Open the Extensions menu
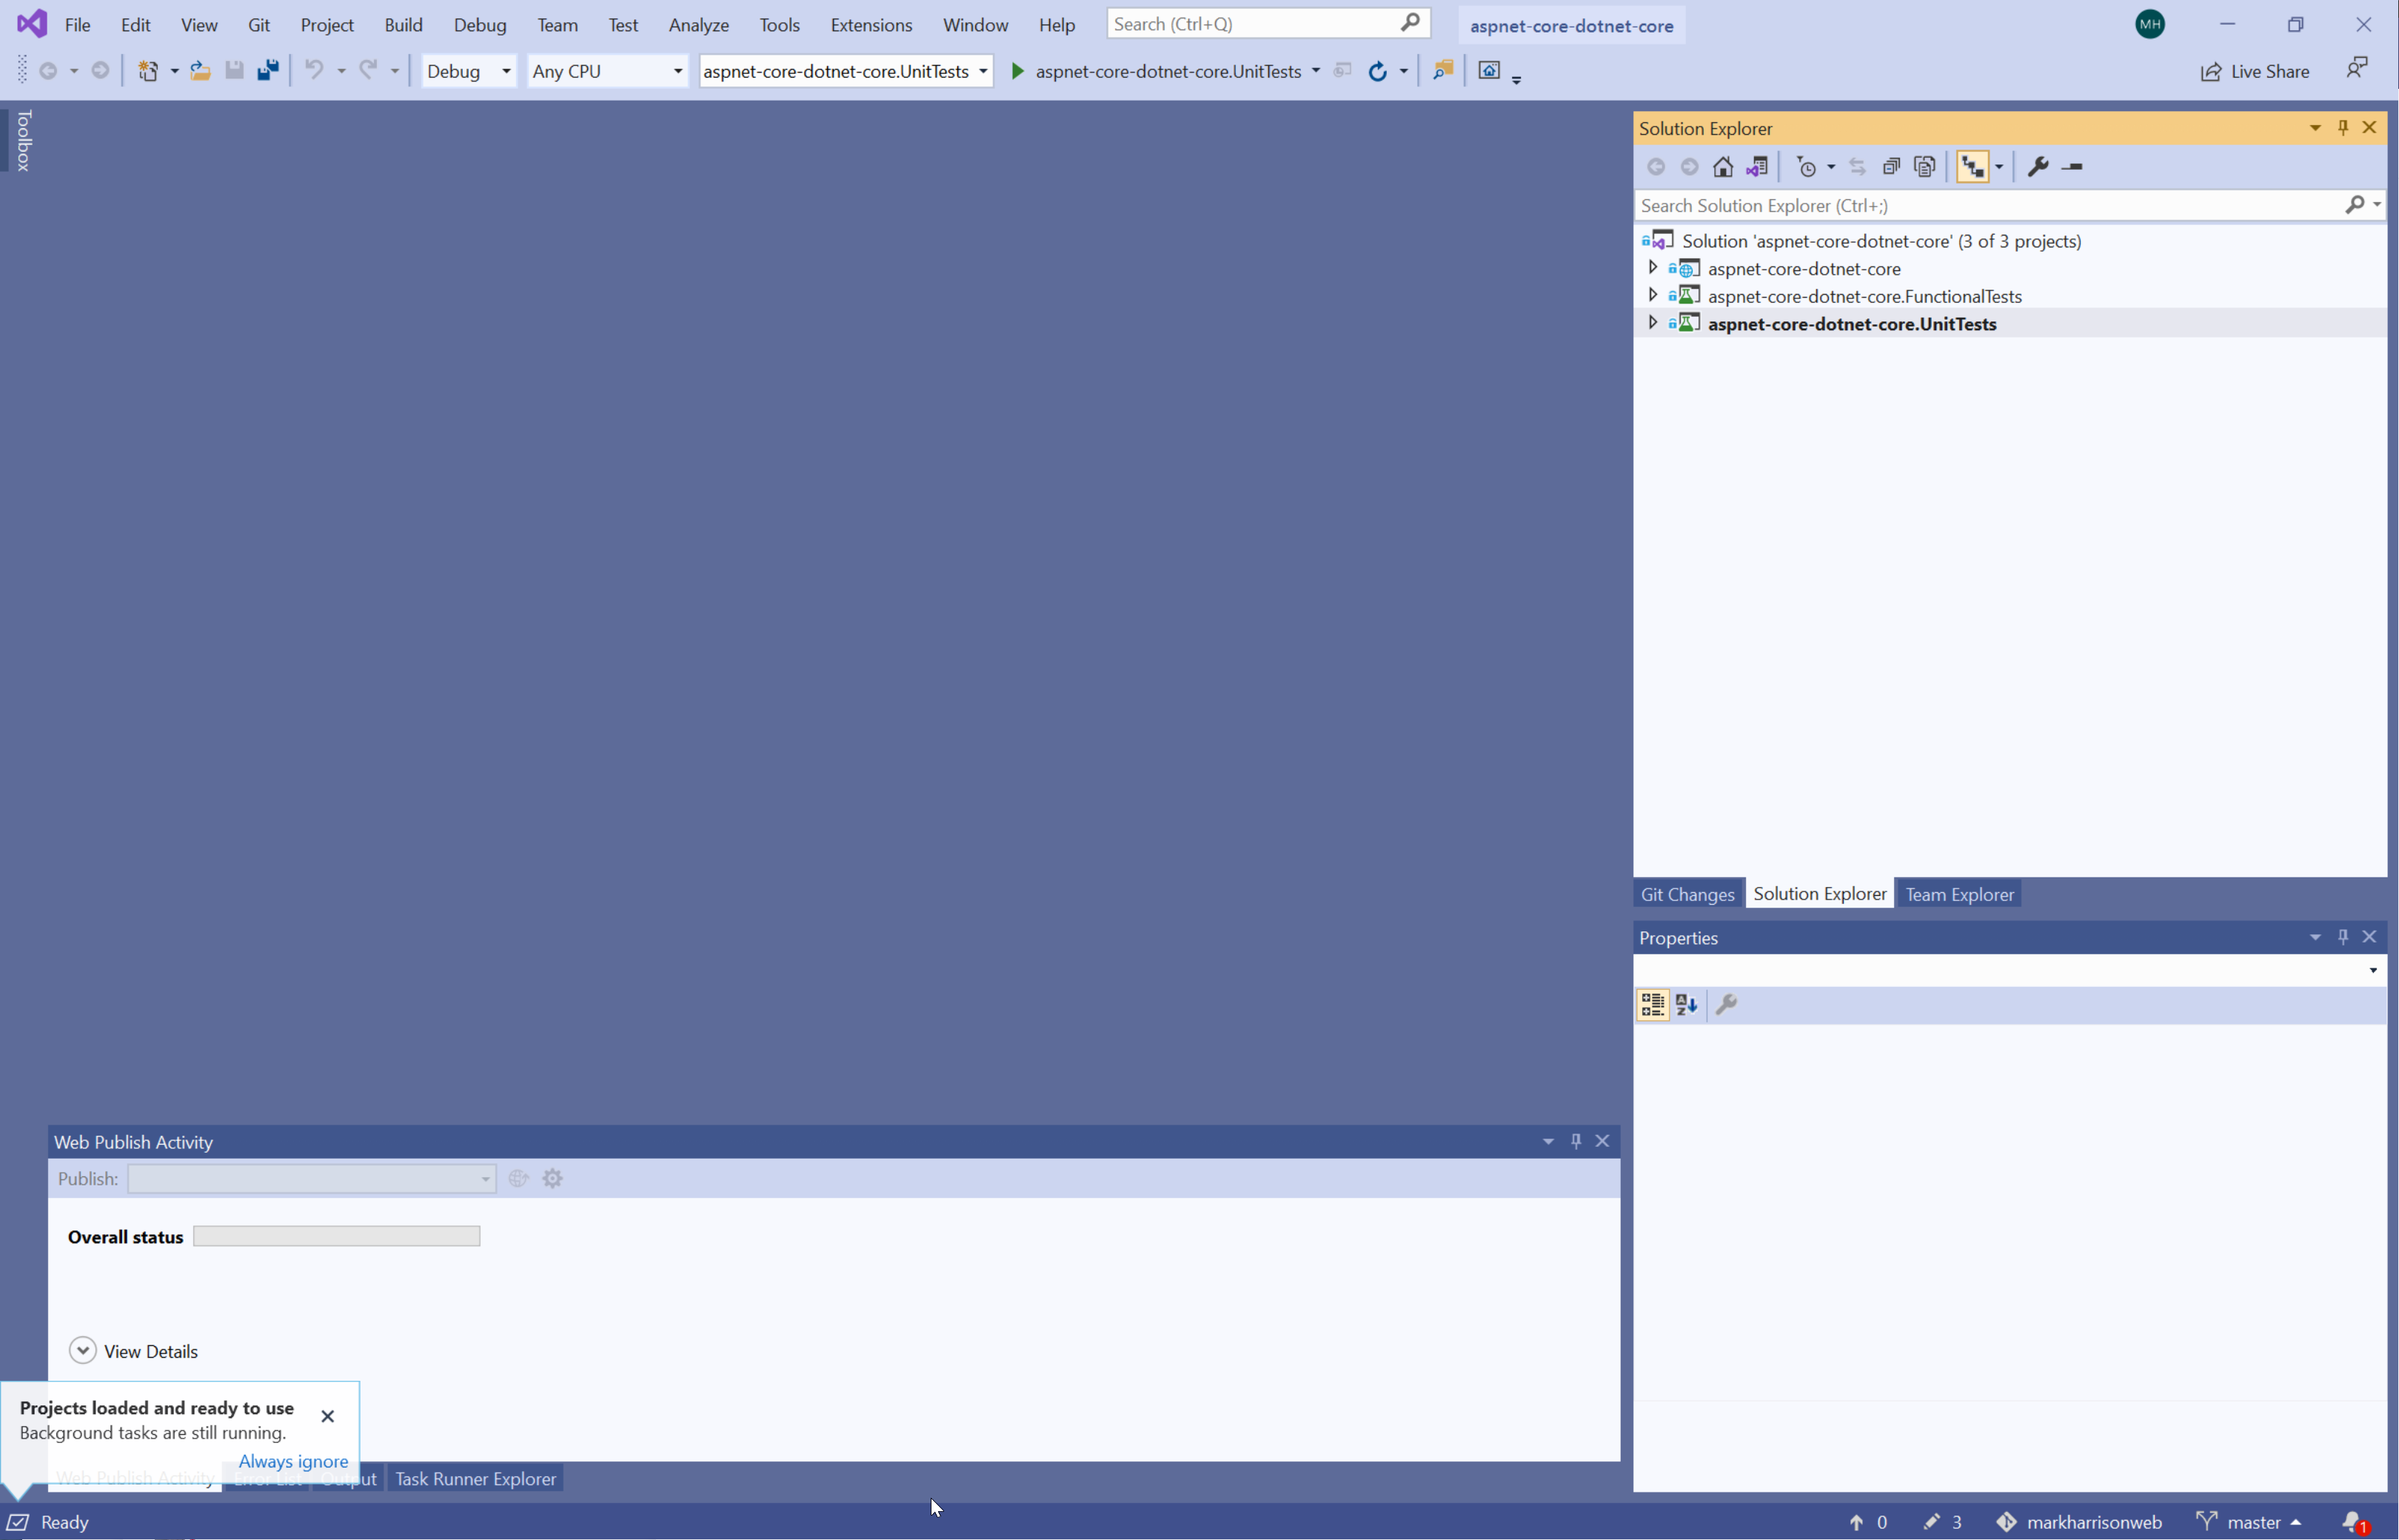 pyautogui.click(x=870, y=25)
